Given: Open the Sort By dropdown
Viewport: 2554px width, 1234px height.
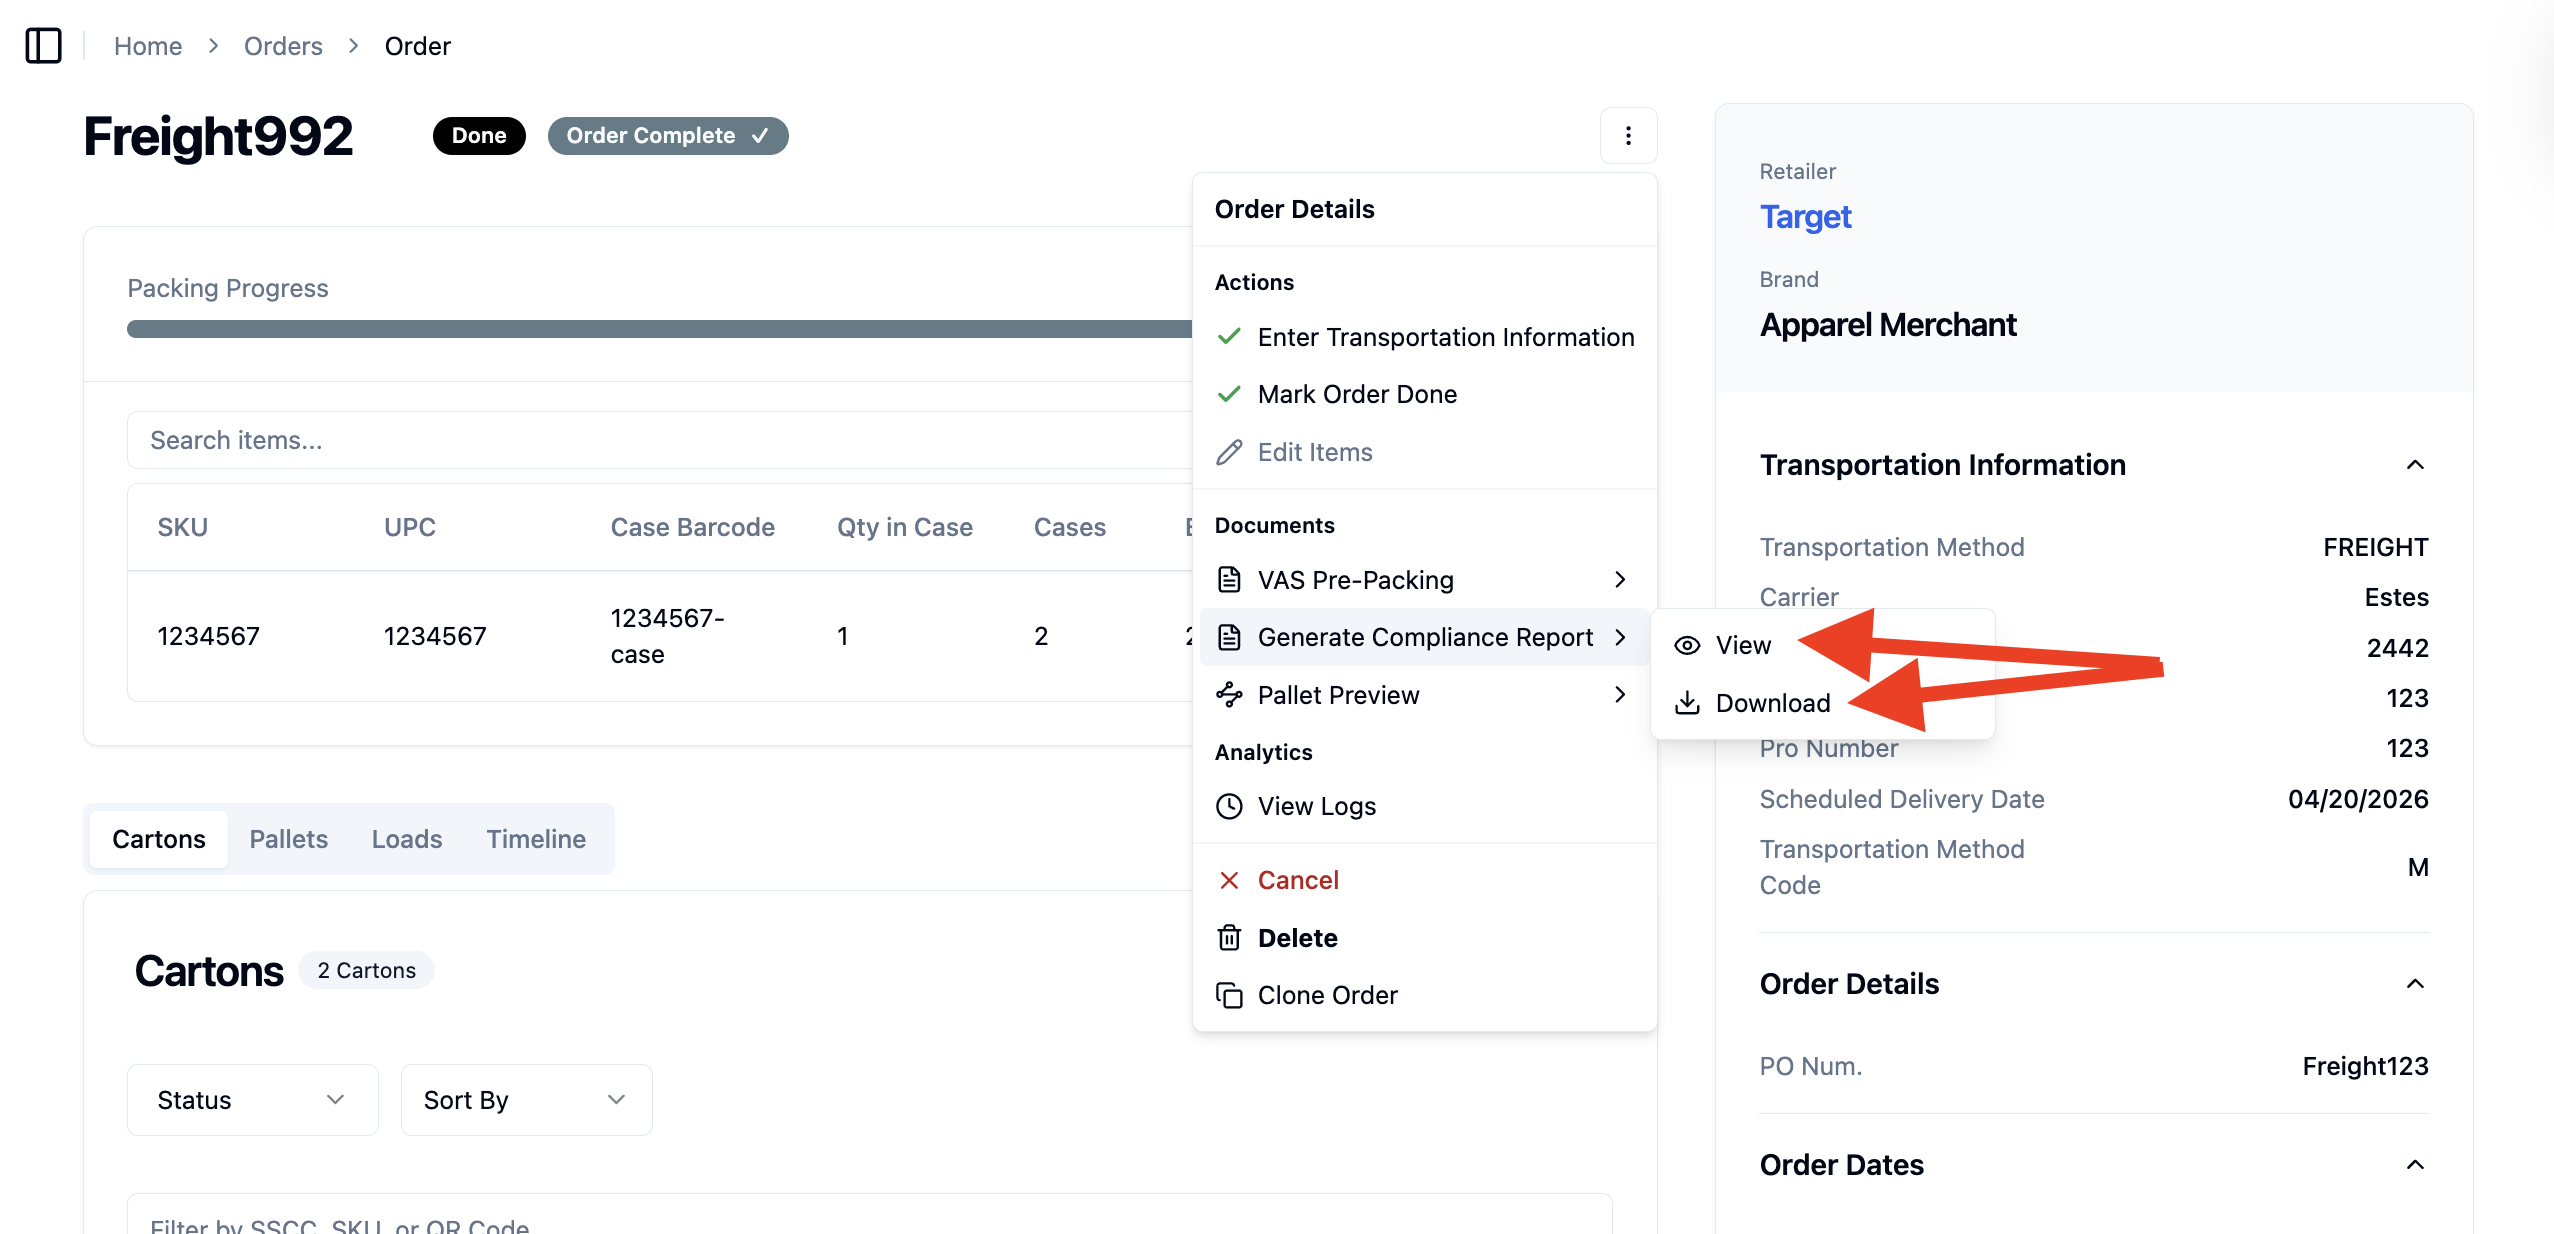Looking at the screenshot, I should (x=526, y=1100).
